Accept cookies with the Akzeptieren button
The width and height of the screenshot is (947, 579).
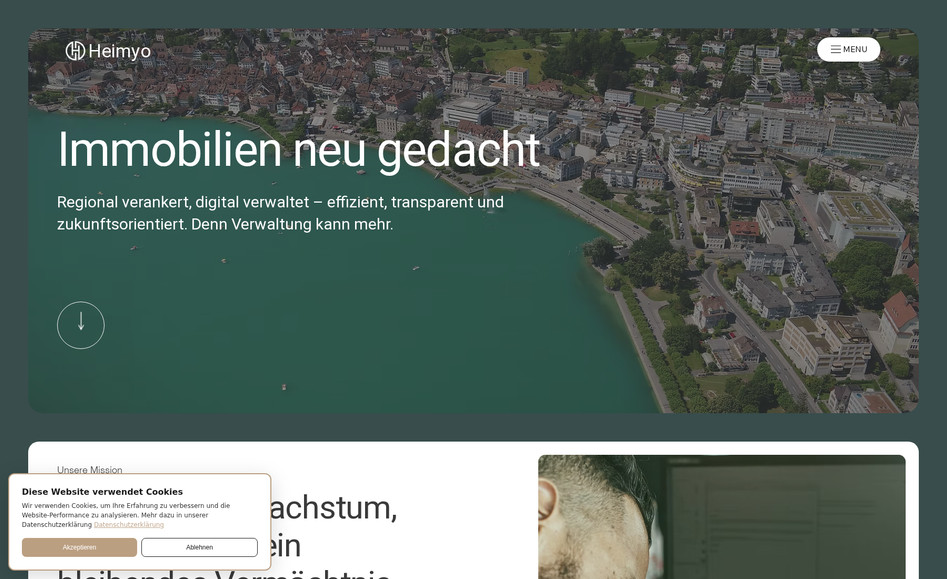tap(79, 547)
